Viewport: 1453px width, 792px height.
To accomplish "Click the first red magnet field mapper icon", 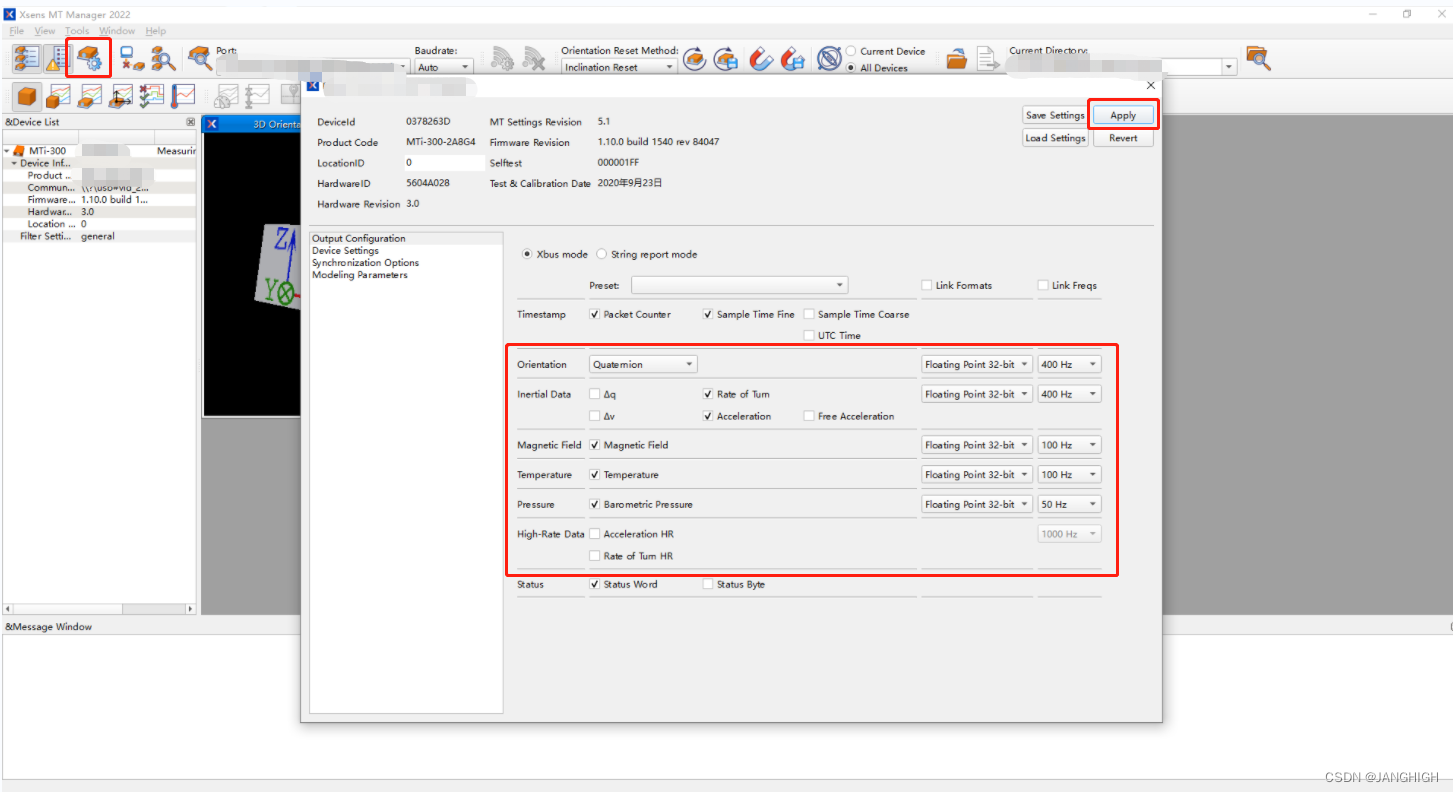I will pyautogui.click(x=762, y=59).
